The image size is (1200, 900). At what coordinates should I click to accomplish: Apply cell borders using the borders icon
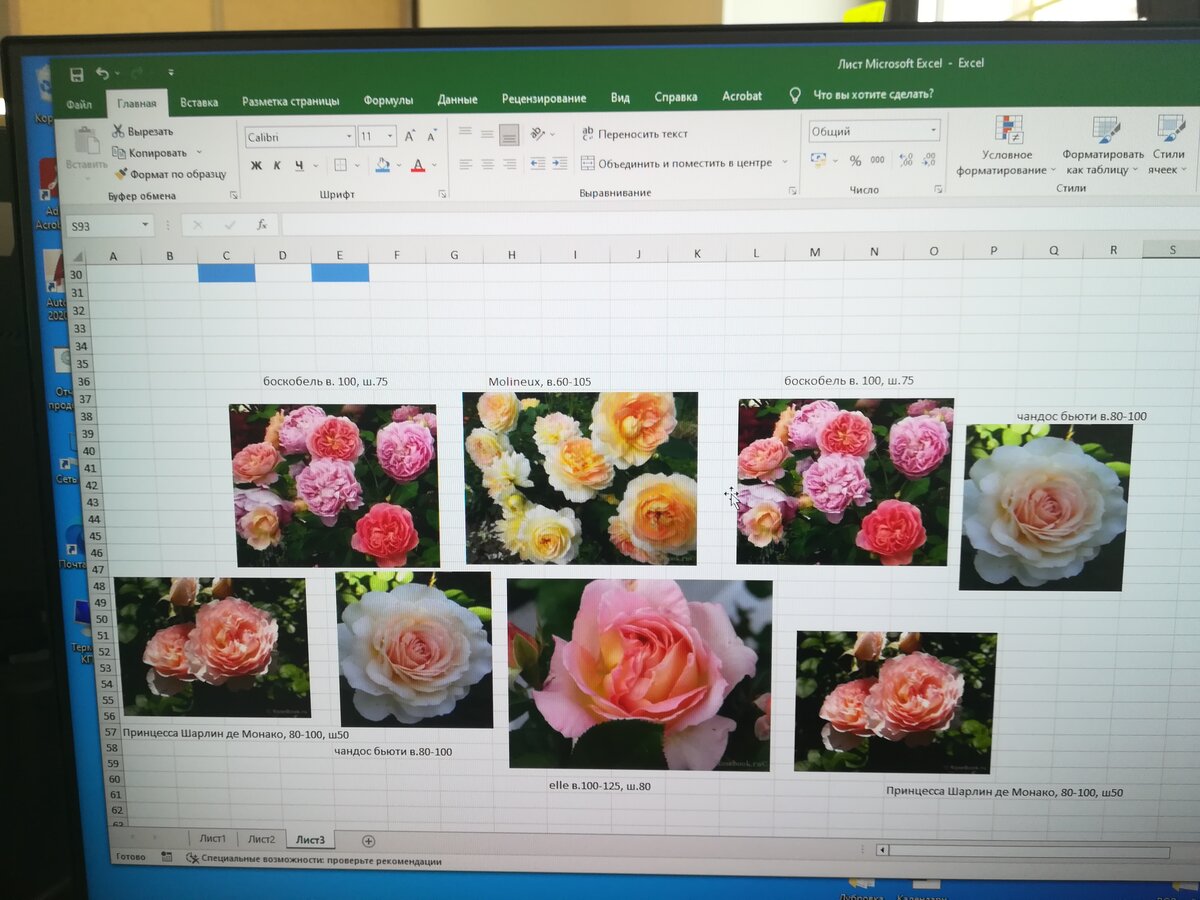(340, 165)
